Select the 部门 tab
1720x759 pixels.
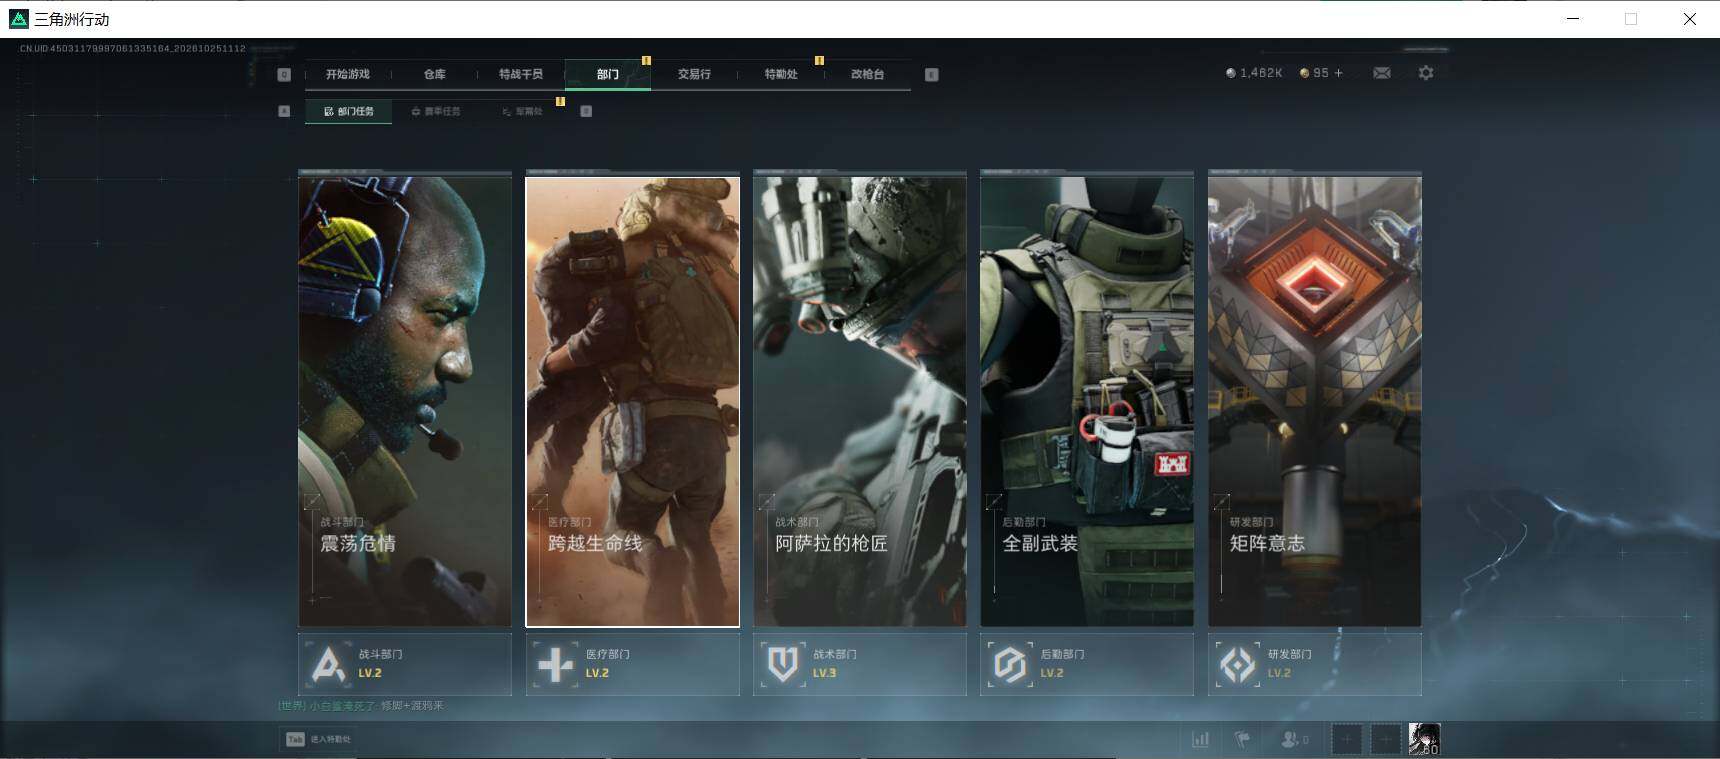[x=608, y=74]
